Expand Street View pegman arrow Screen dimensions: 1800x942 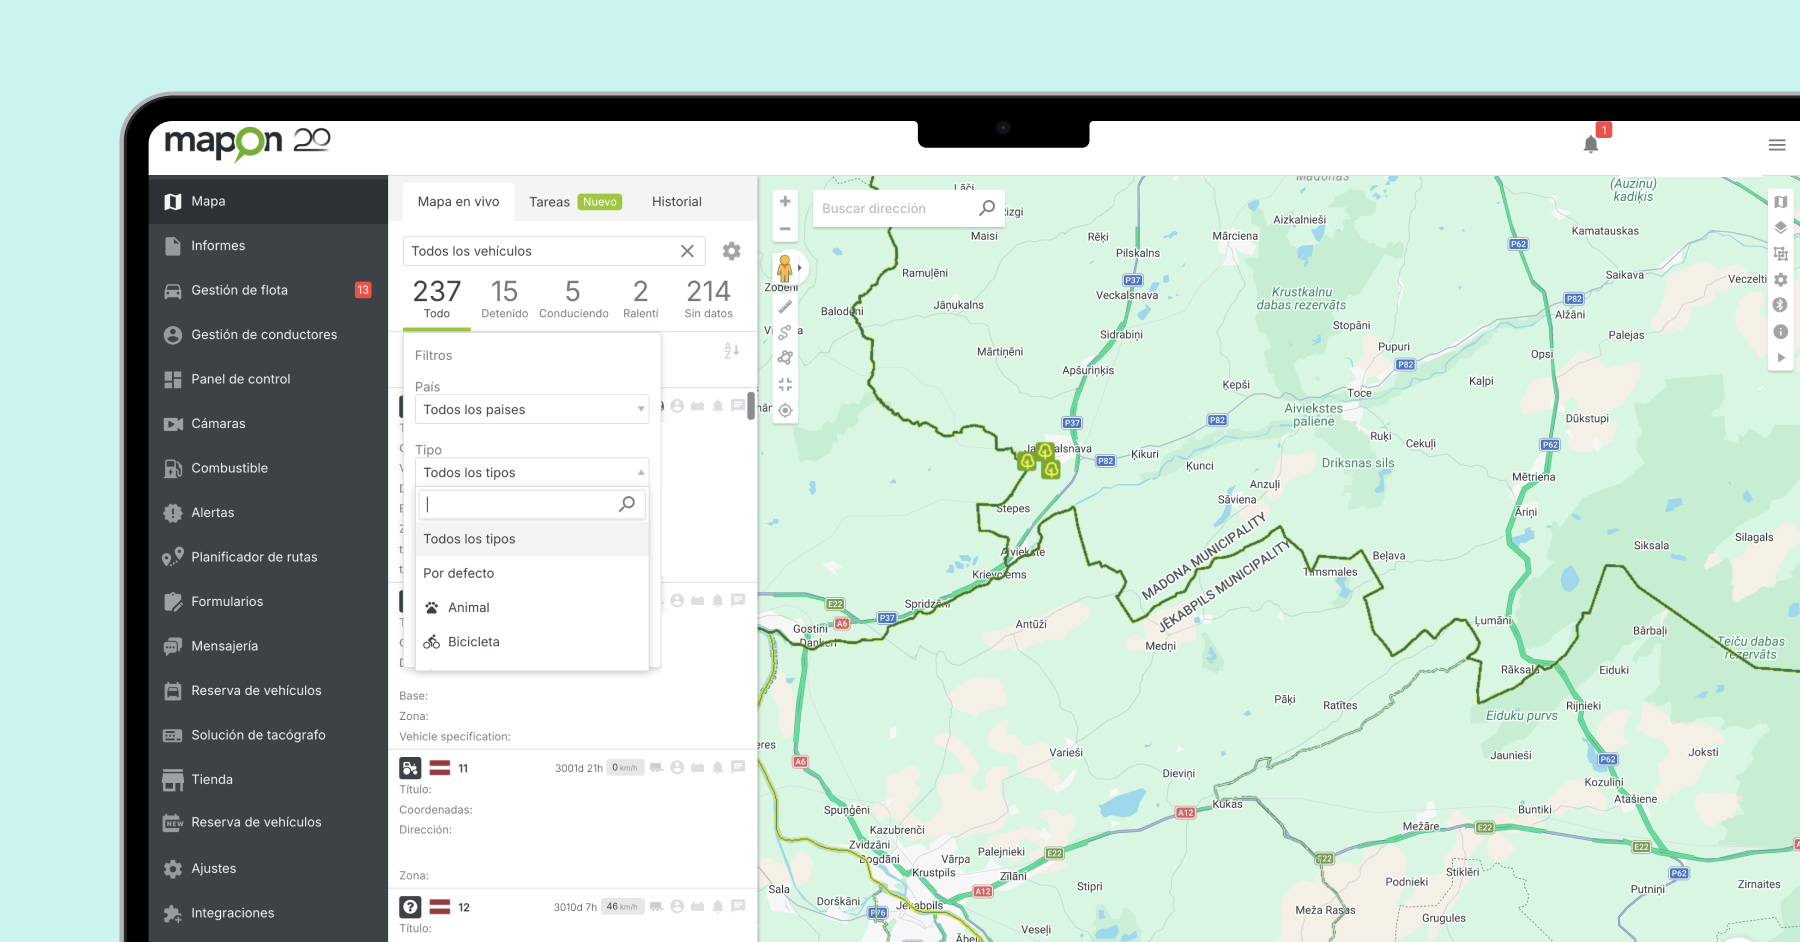[x=800, y=268]
